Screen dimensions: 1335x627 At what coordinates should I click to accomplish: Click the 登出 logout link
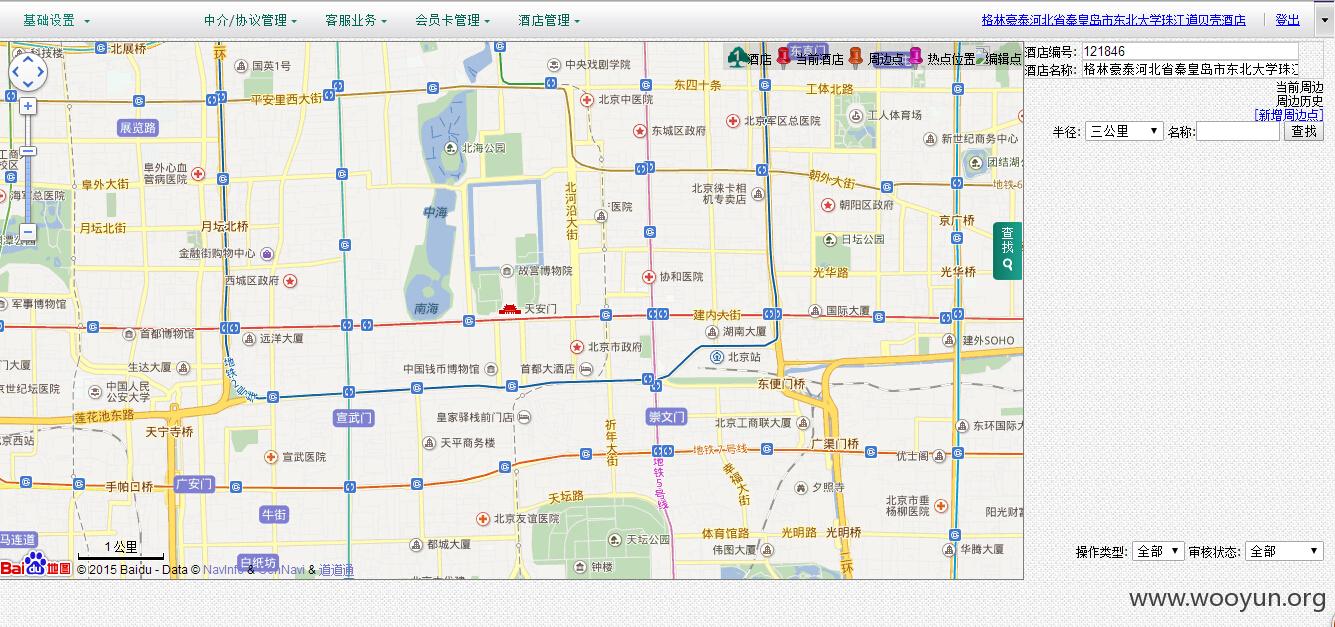pyautogui.click(x=1288, y=20)
